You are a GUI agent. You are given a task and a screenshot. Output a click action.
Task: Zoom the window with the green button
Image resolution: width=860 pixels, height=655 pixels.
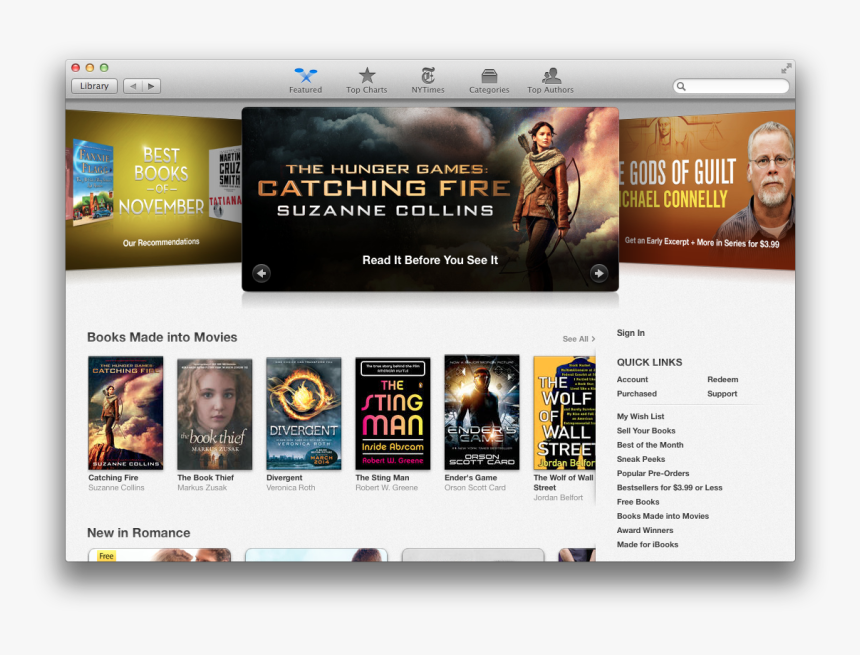(104, 68)
